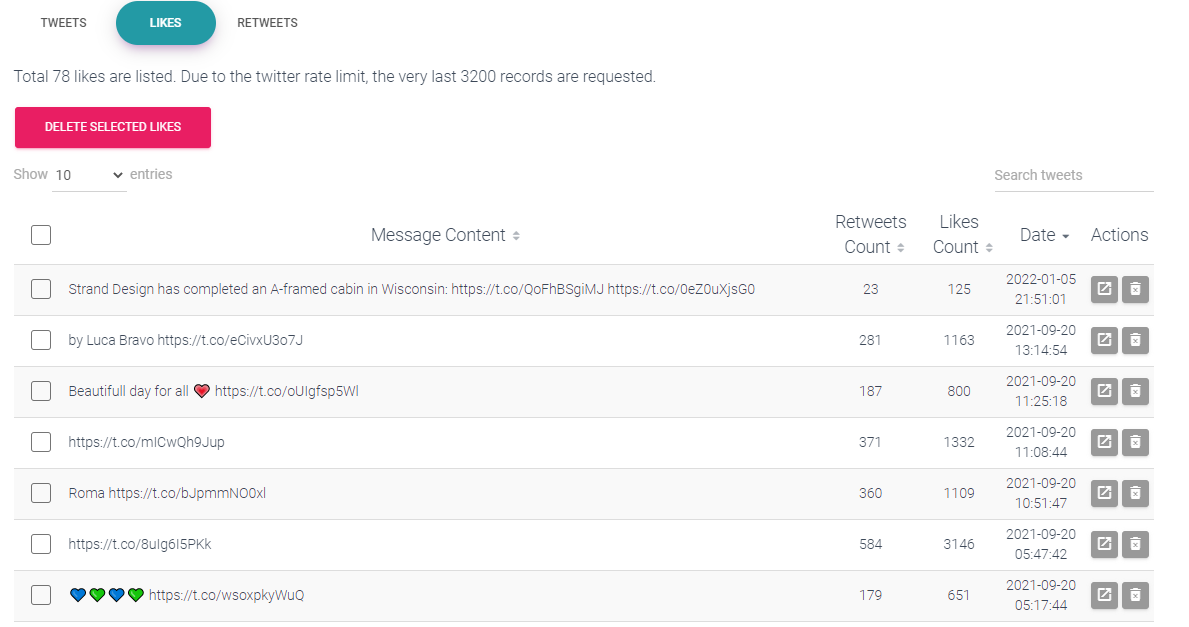Click the Delete Selected Likes button
Screen dimensions: 1189x627
click(x=113, y=127)
